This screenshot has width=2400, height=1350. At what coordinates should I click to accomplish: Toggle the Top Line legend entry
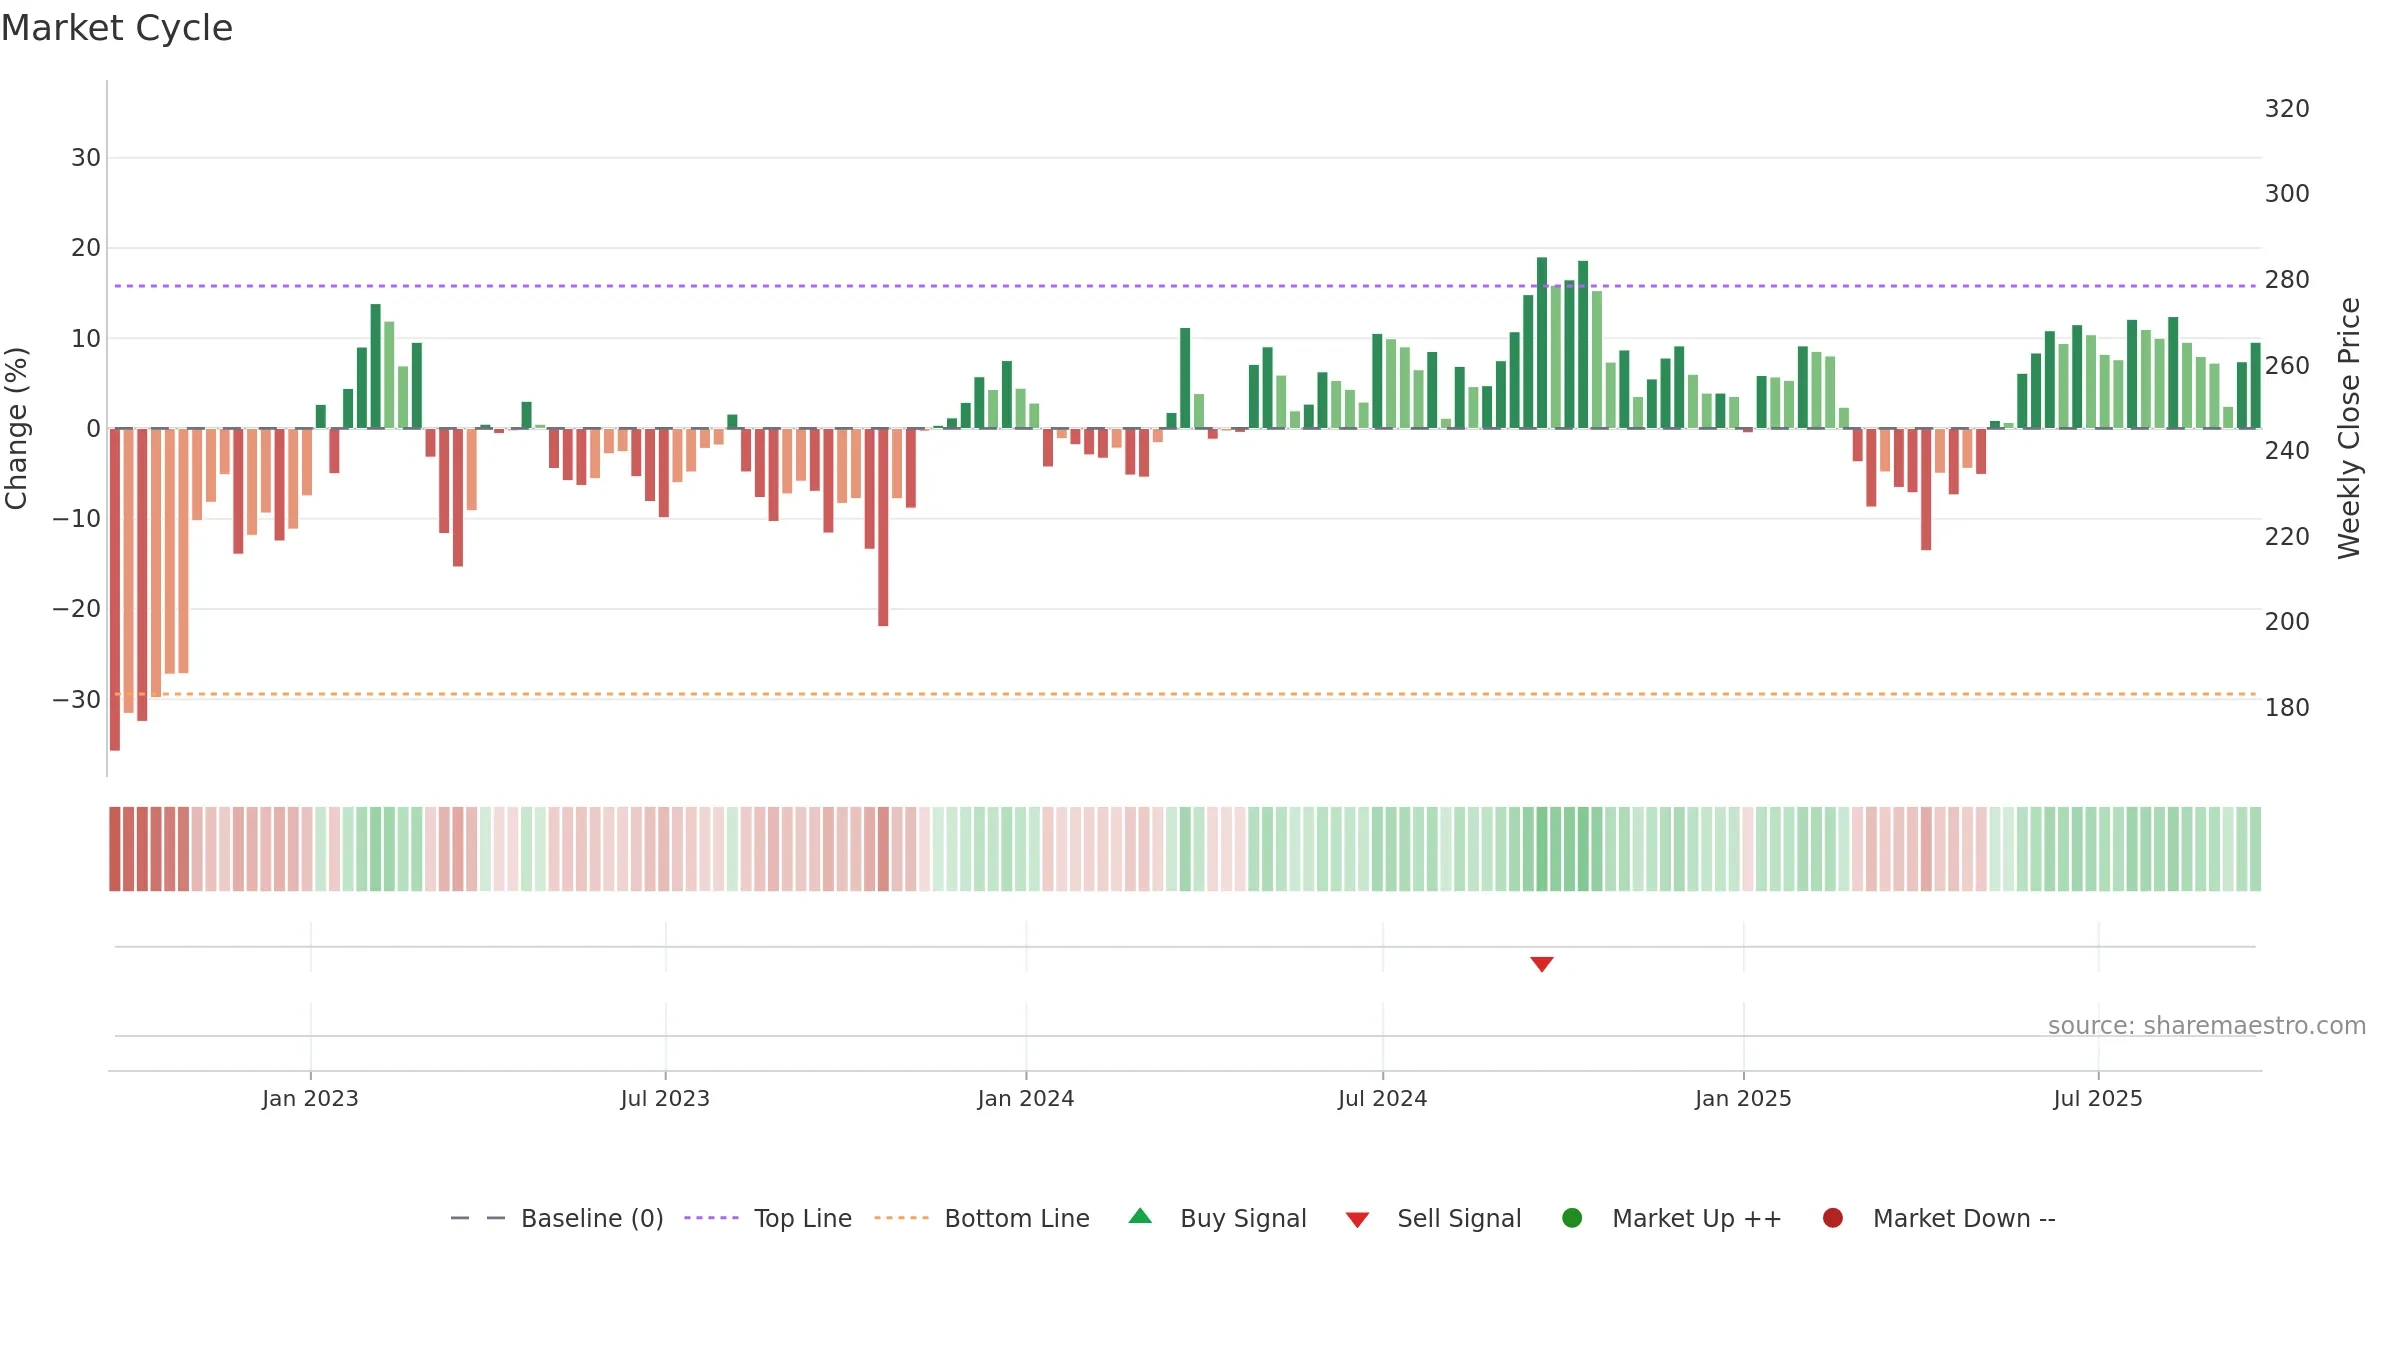coord(768,1218)
